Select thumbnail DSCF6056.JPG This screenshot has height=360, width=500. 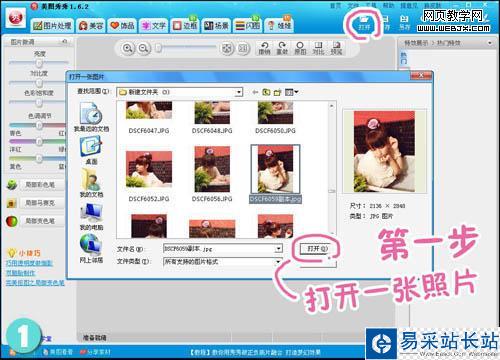point(212,174)
